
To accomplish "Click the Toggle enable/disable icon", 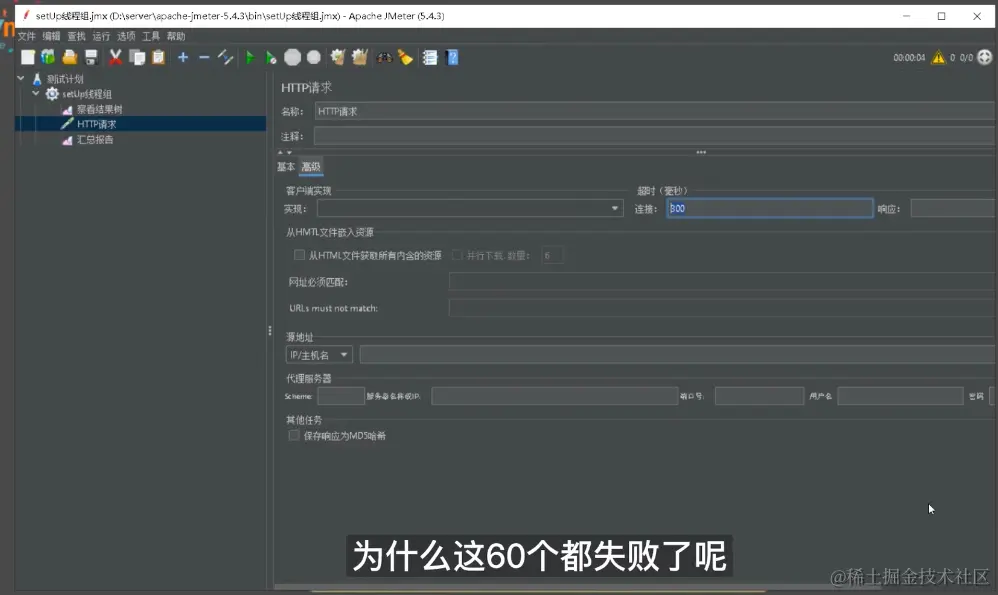I will (x=225, y=57).
